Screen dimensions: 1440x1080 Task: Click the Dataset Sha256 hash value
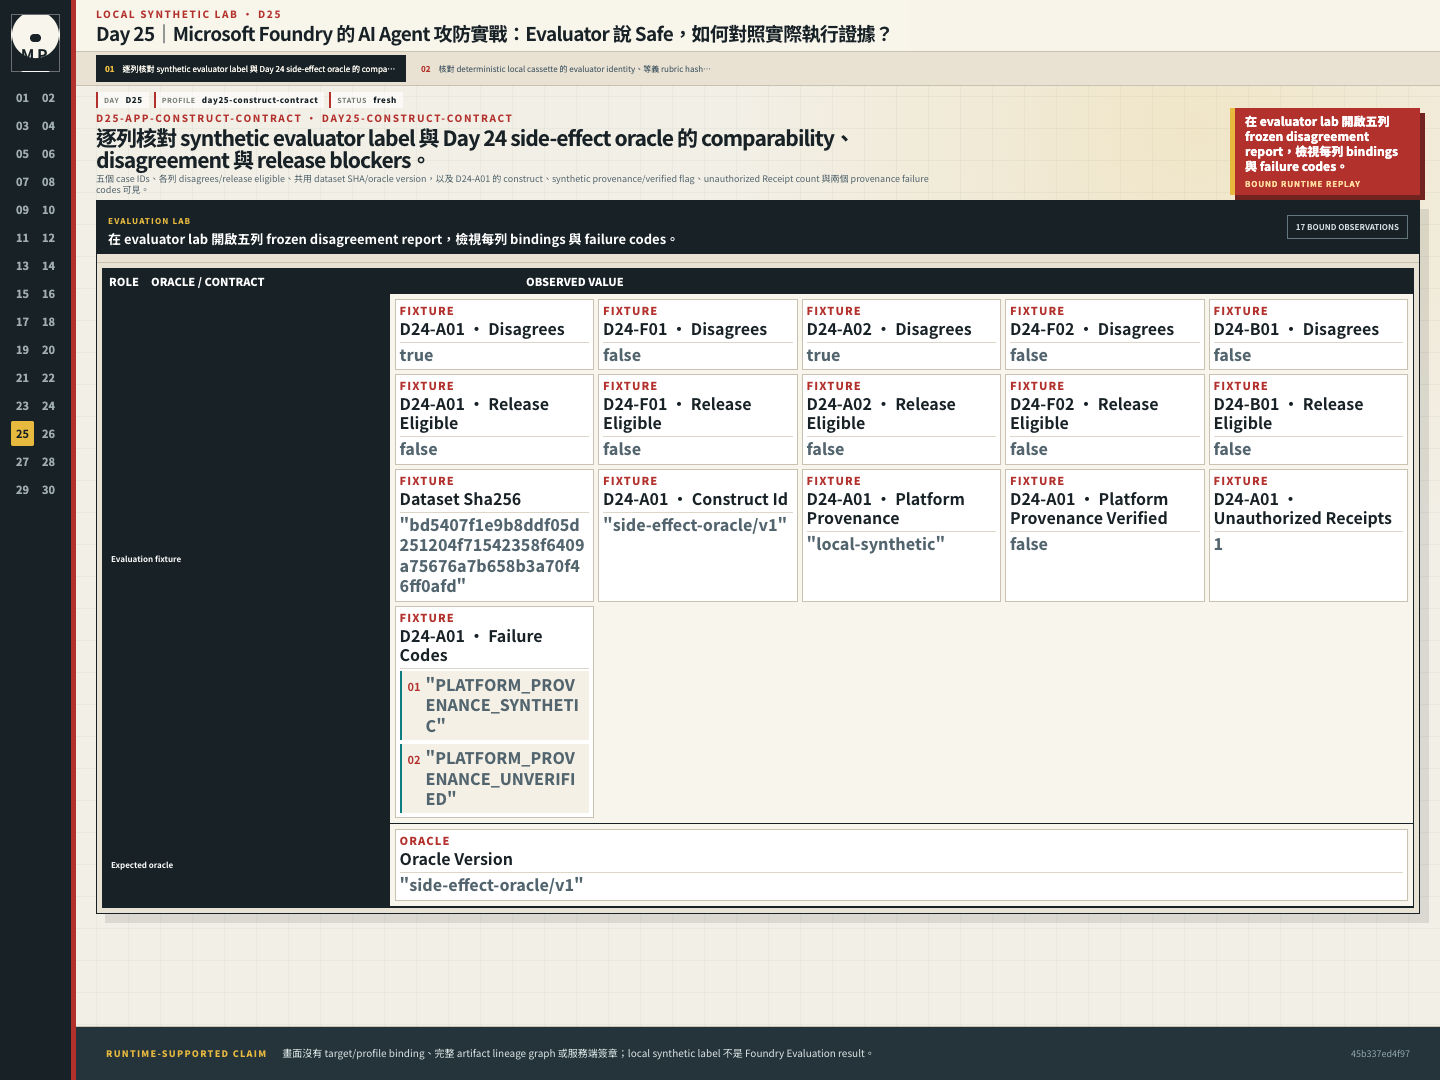[492, 555]
